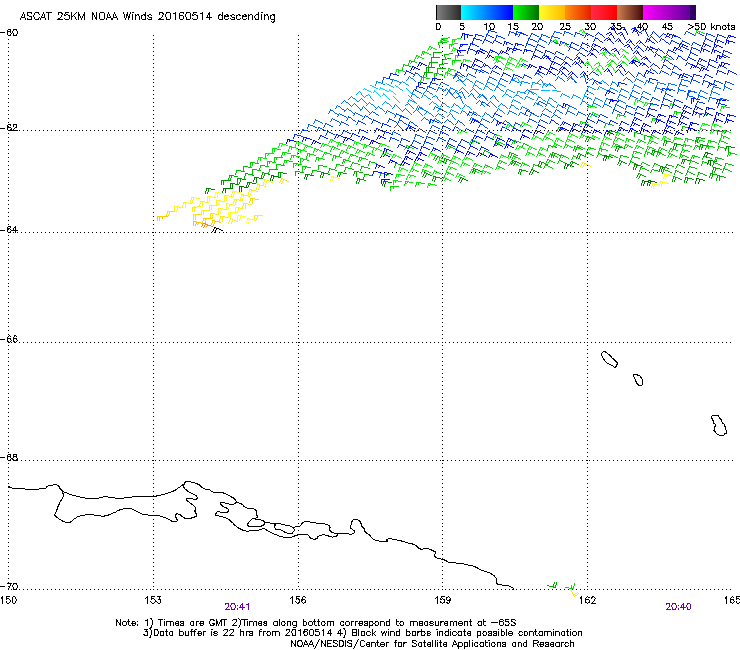Click latitude label -64
Viewport: 740px width, 650px height.
click(x=9, y=230)
